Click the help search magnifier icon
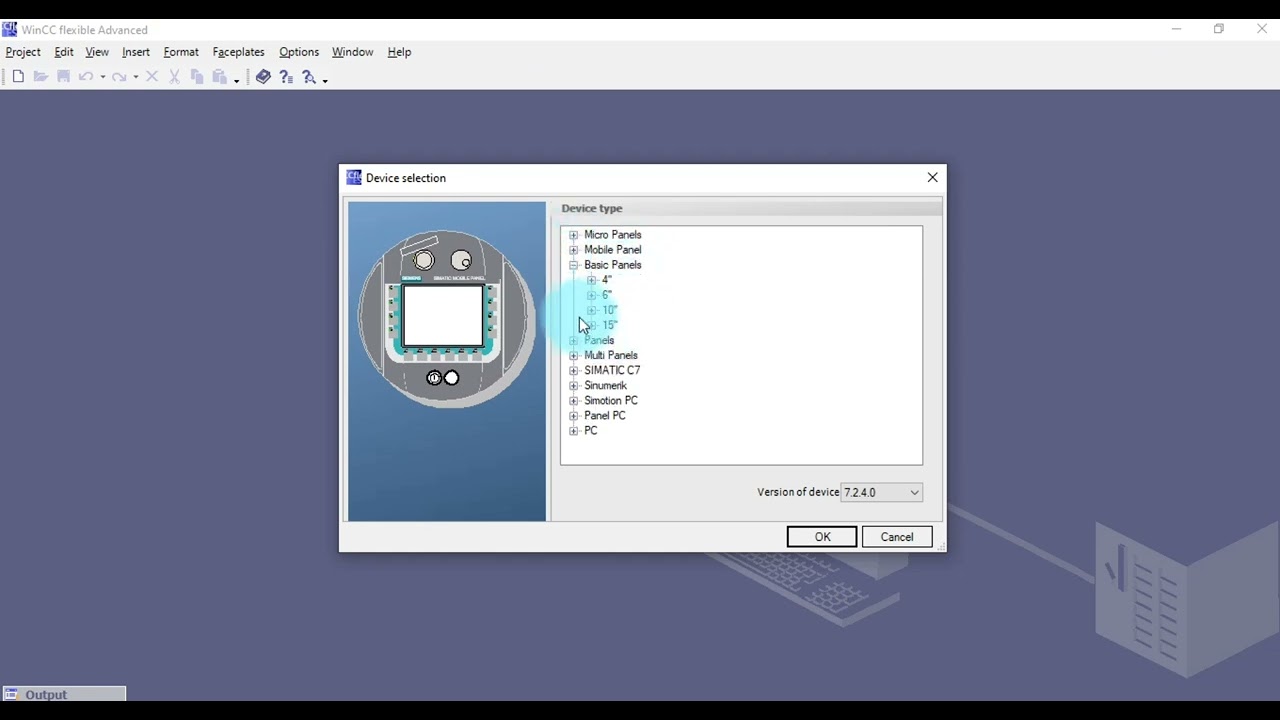This screenshot has height=720, width=1280. (309, 77)
